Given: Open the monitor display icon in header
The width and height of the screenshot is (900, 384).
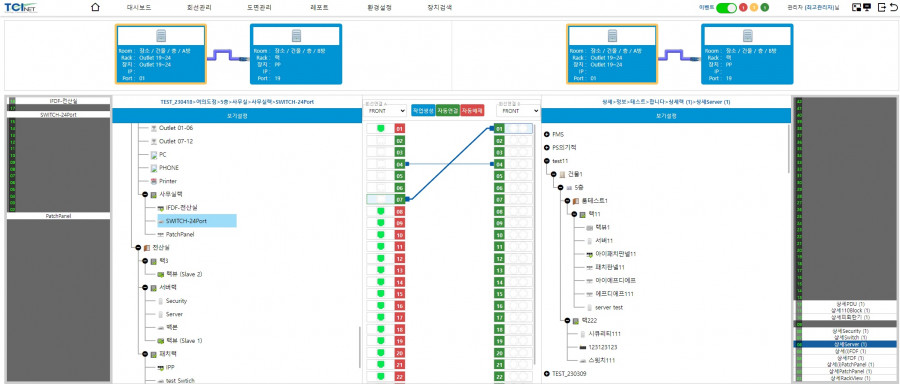Looking at the screenshot, I should (x=867, y=7).
